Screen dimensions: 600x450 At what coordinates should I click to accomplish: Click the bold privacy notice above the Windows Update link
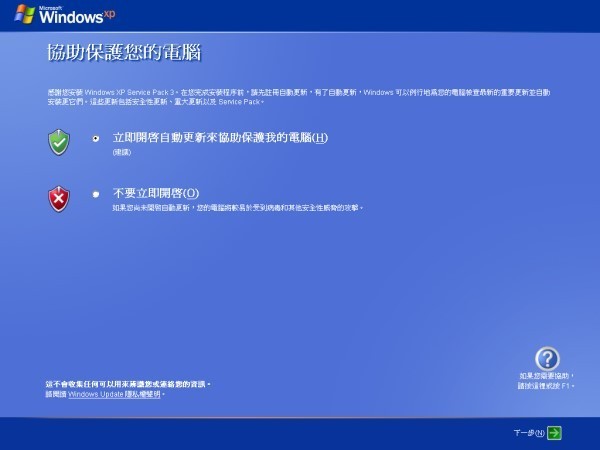pyautogui.click(x=128, y=384)
